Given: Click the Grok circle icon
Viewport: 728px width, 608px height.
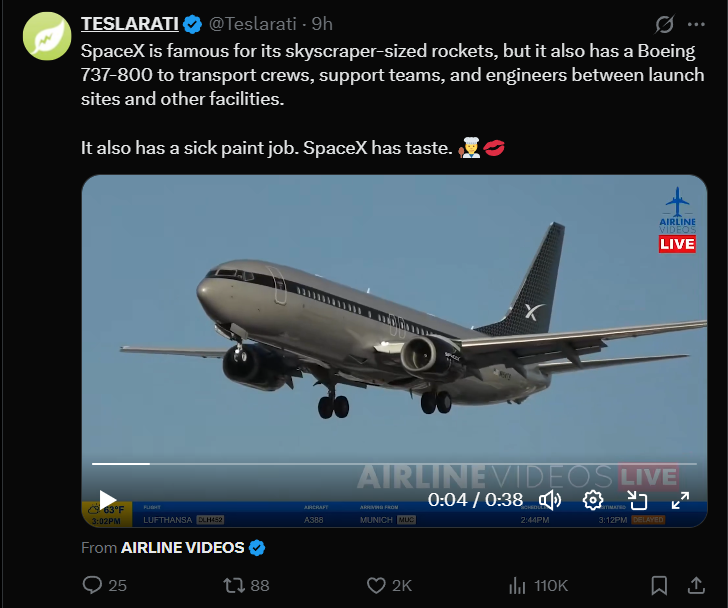Looking at the screenshot, I should [663, 24].
